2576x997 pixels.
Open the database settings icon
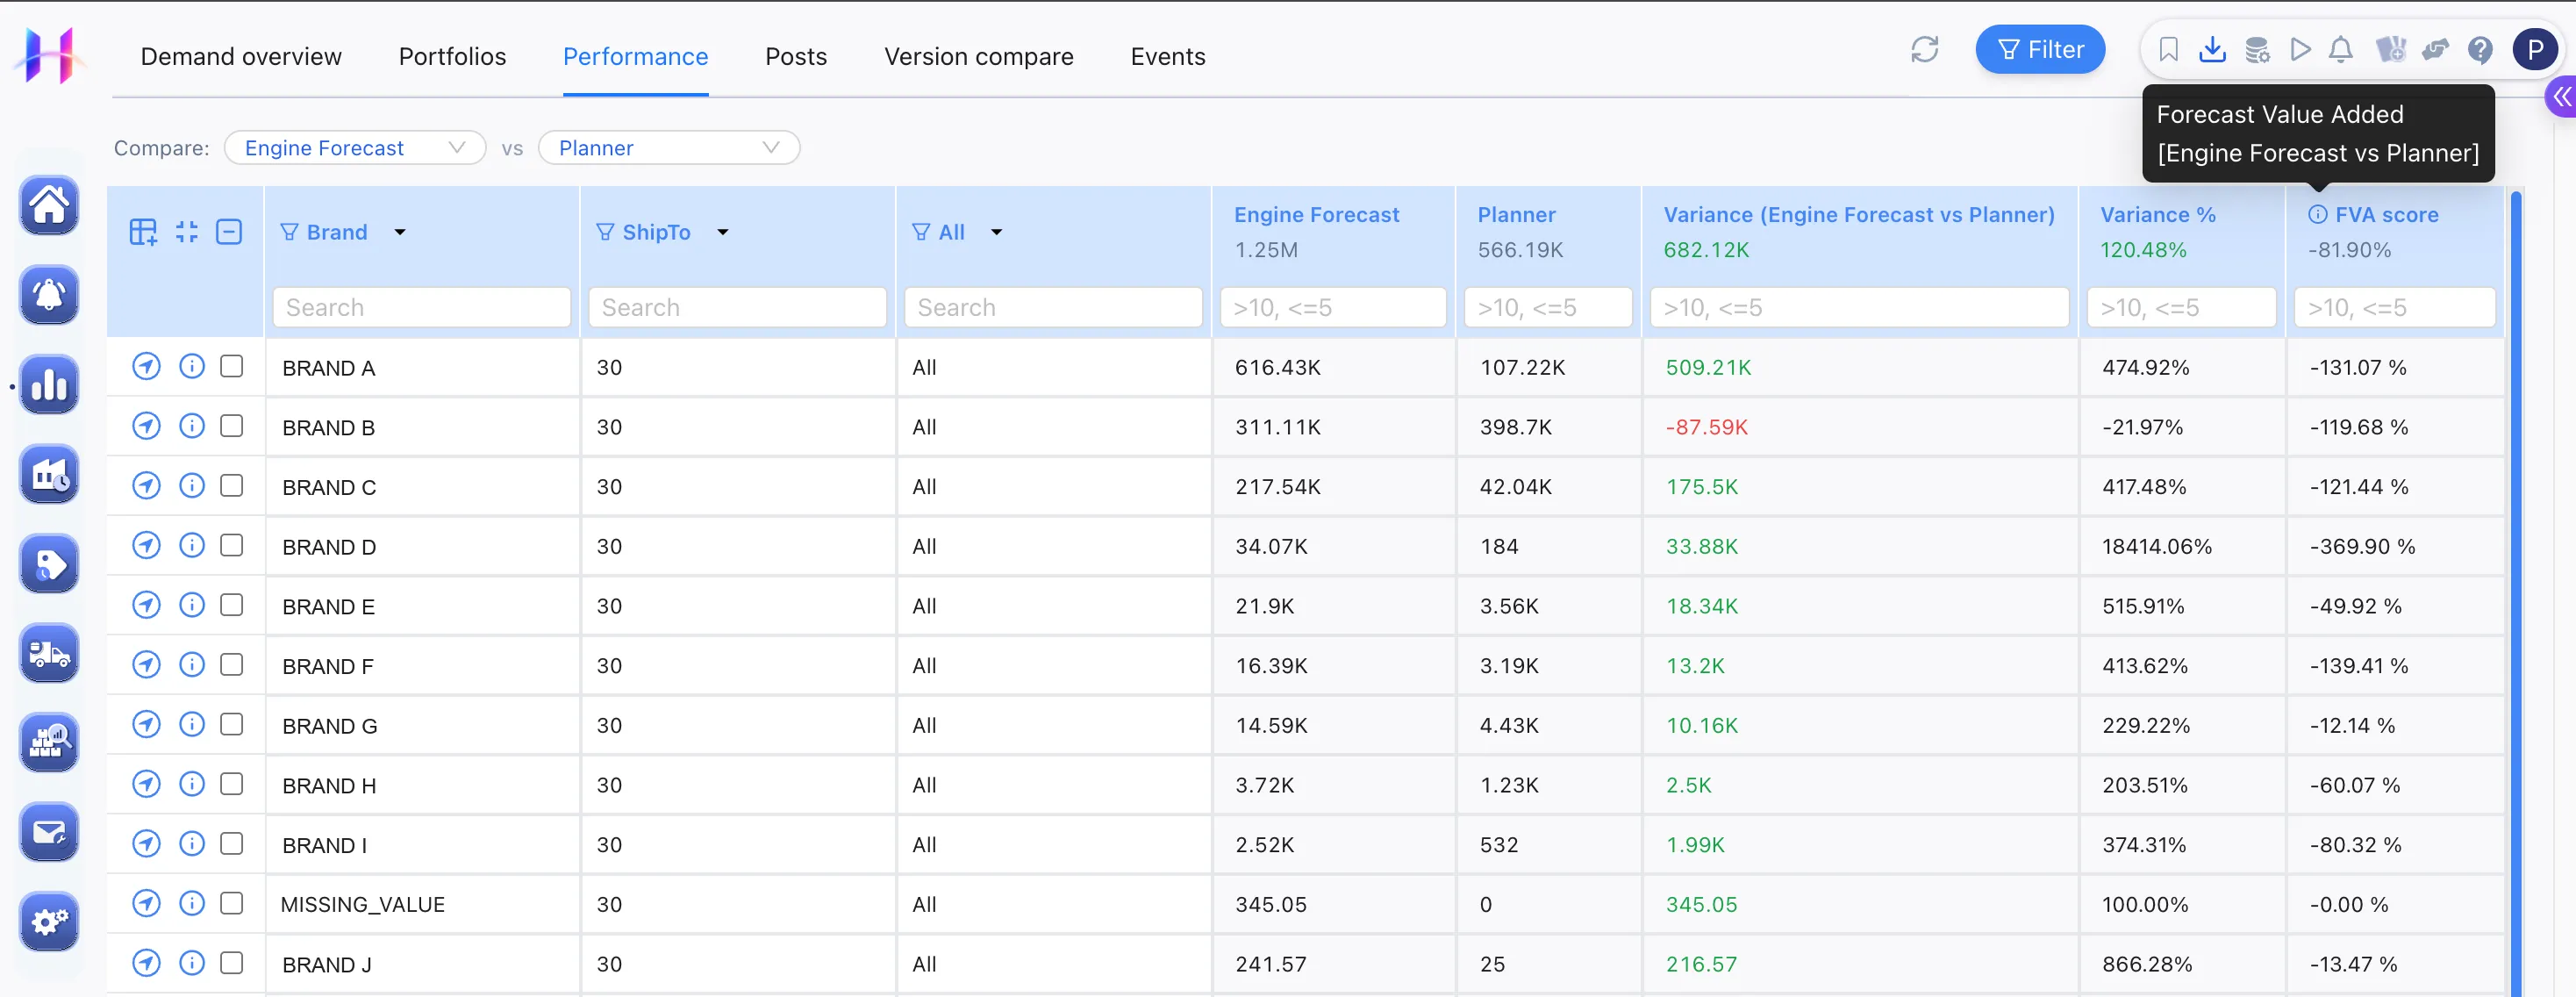(x=2256, y=49)
